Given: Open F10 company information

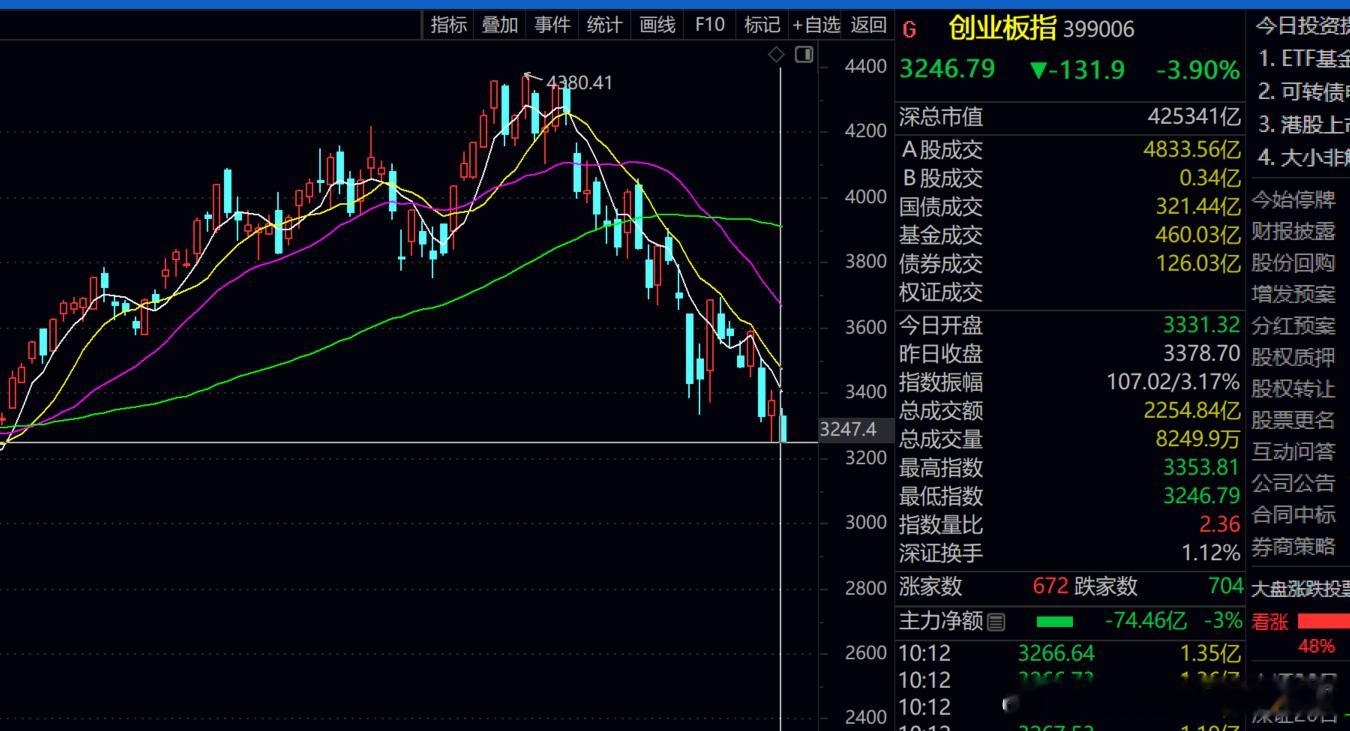Looking at the screenshot, I should (x=710, y=25).
